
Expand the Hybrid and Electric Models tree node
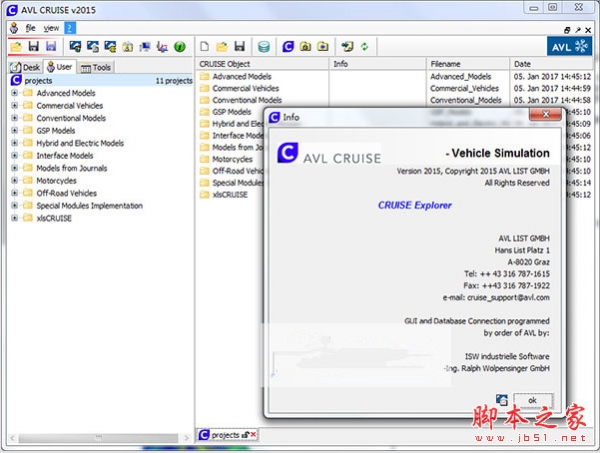pyautogui.click(x=15, y=143)
